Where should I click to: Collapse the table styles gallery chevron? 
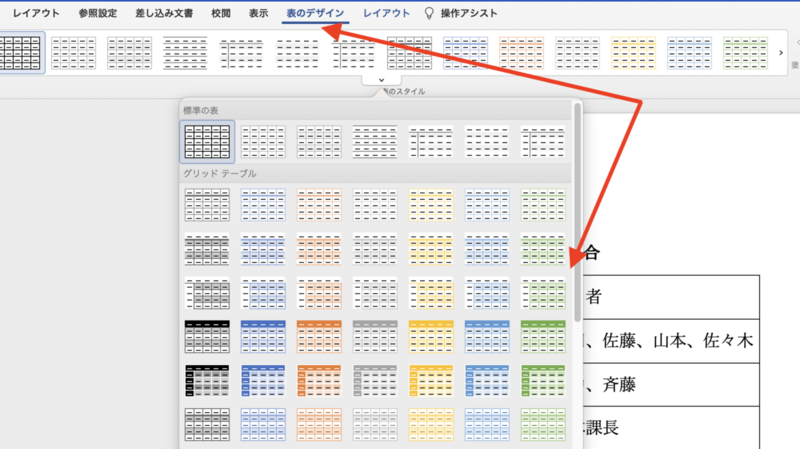(381, 80)
